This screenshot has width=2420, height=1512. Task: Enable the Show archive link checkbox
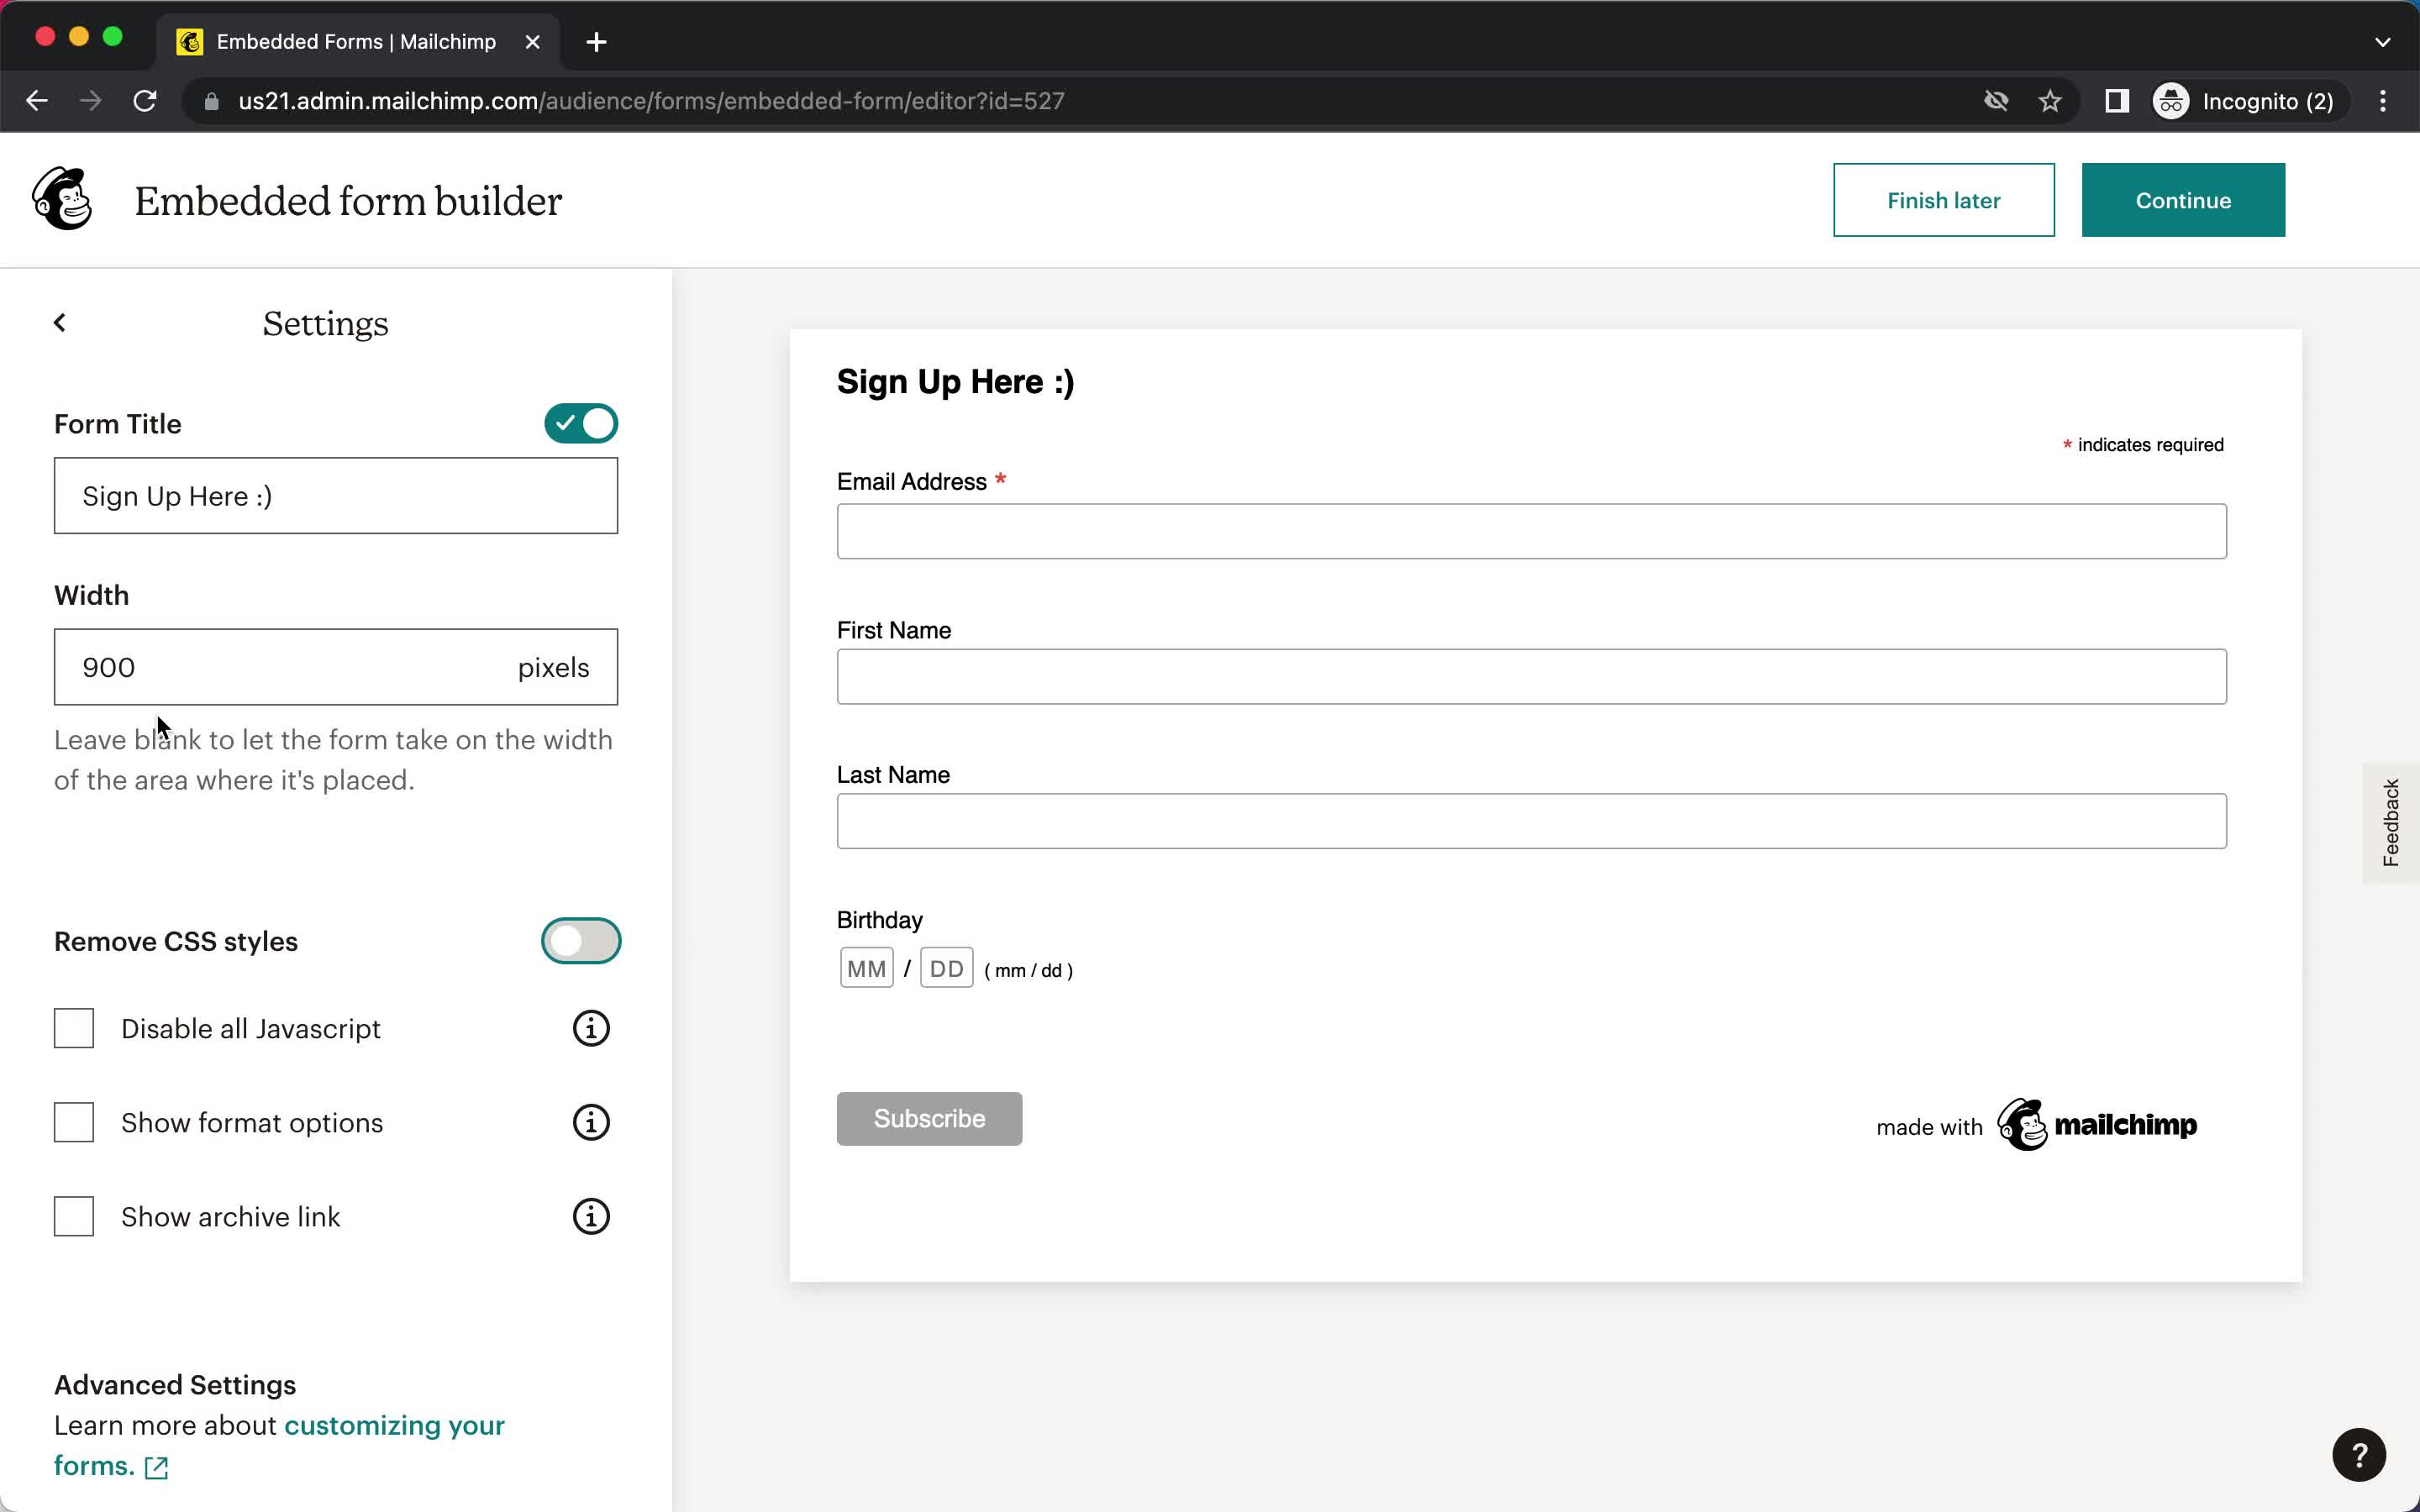point(73,1215)
